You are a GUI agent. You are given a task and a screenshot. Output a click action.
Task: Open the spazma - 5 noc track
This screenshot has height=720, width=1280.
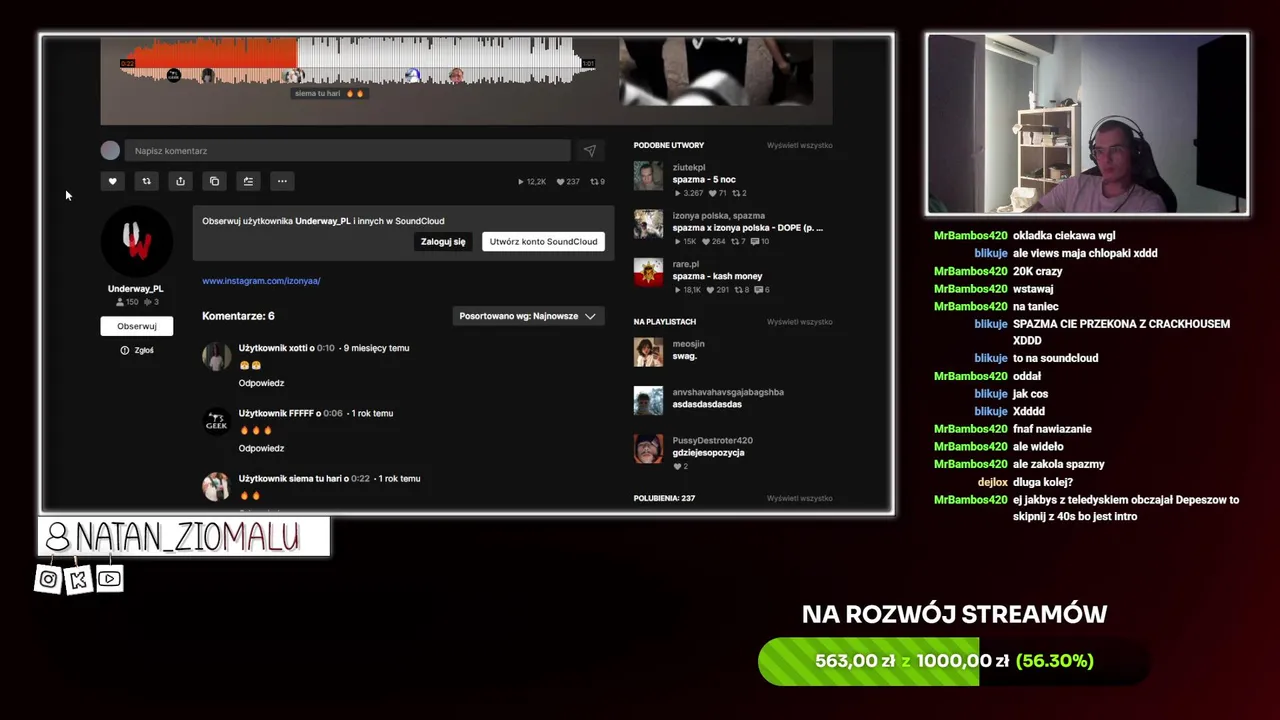coord(704,180)
